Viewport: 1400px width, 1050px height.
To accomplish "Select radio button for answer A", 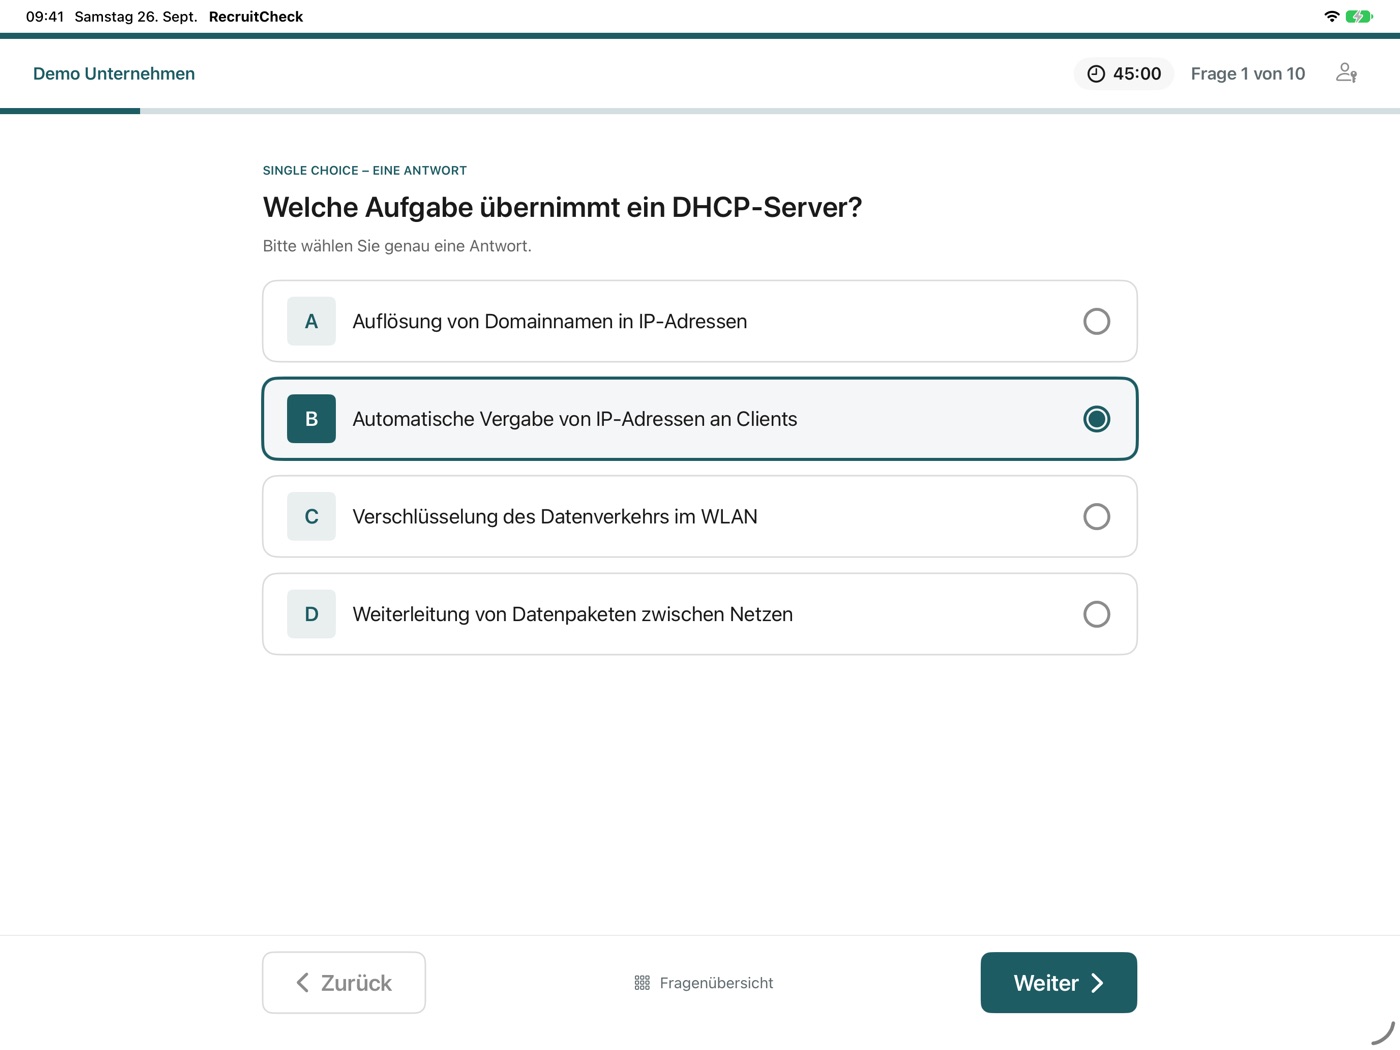I will click(x=1096, y=321).
